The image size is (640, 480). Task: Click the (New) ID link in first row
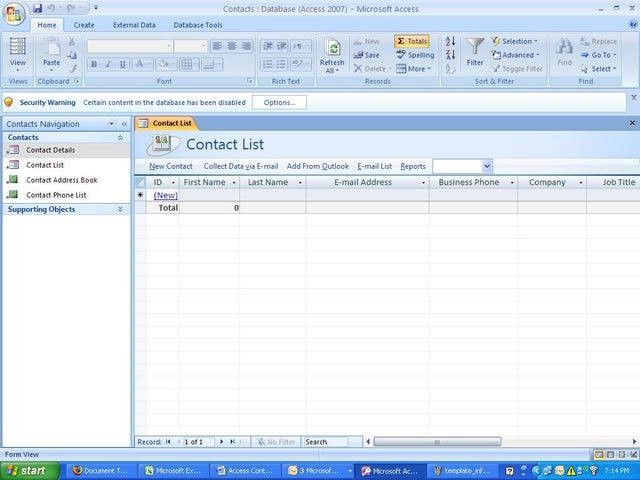pos(166,195)
